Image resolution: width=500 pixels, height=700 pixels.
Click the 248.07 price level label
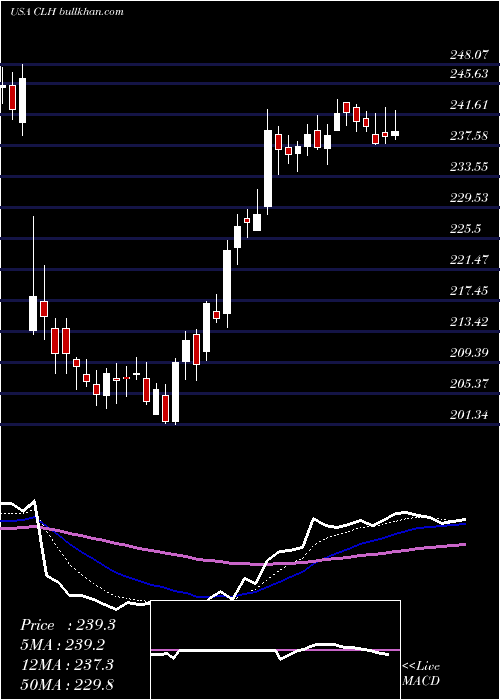469,55
